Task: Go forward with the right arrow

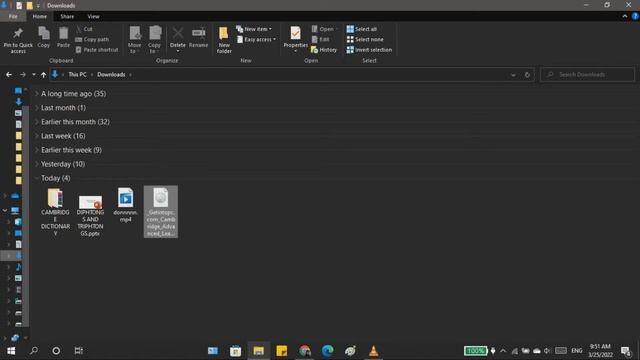Action: (x=22, y=75)
